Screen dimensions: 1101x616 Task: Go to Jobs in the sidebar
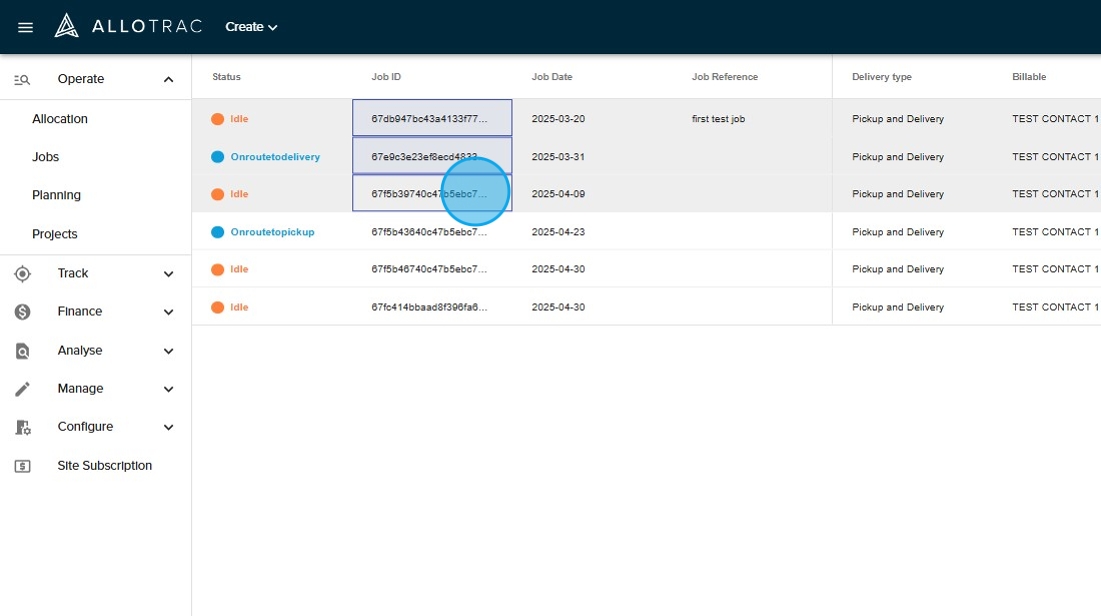[x=46, y=157]
